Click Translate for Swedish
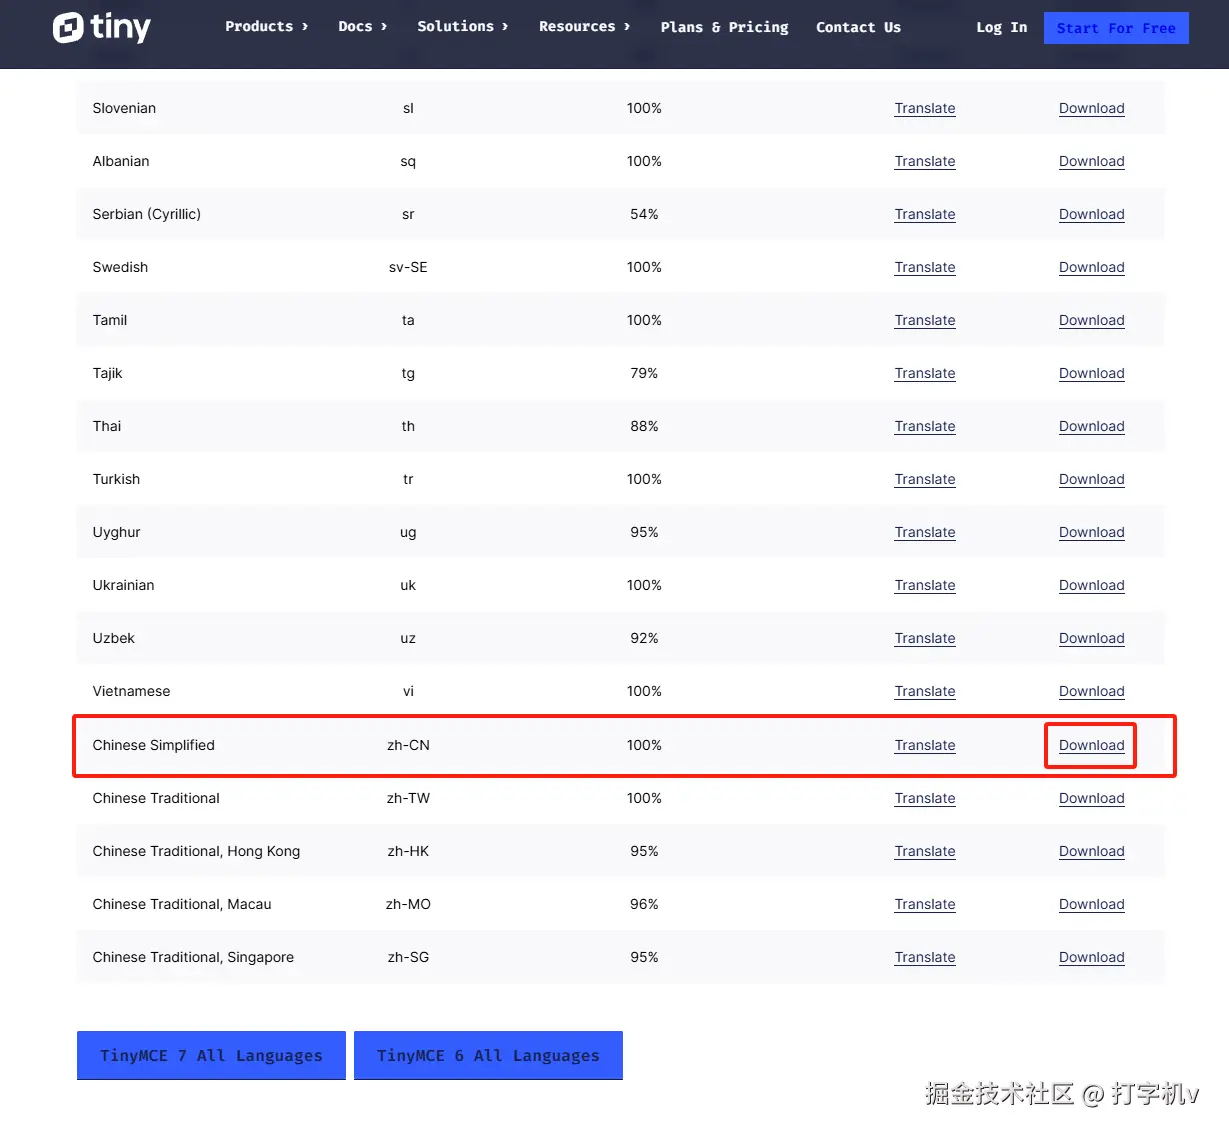Screen dimensions: 1229x1137 pos(925,267)
